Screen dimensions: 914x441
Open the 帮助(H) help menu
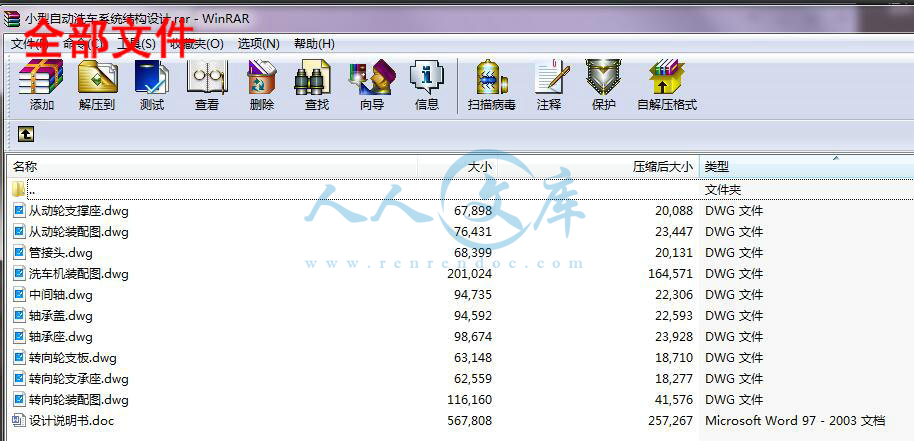[x=314, y=44]
